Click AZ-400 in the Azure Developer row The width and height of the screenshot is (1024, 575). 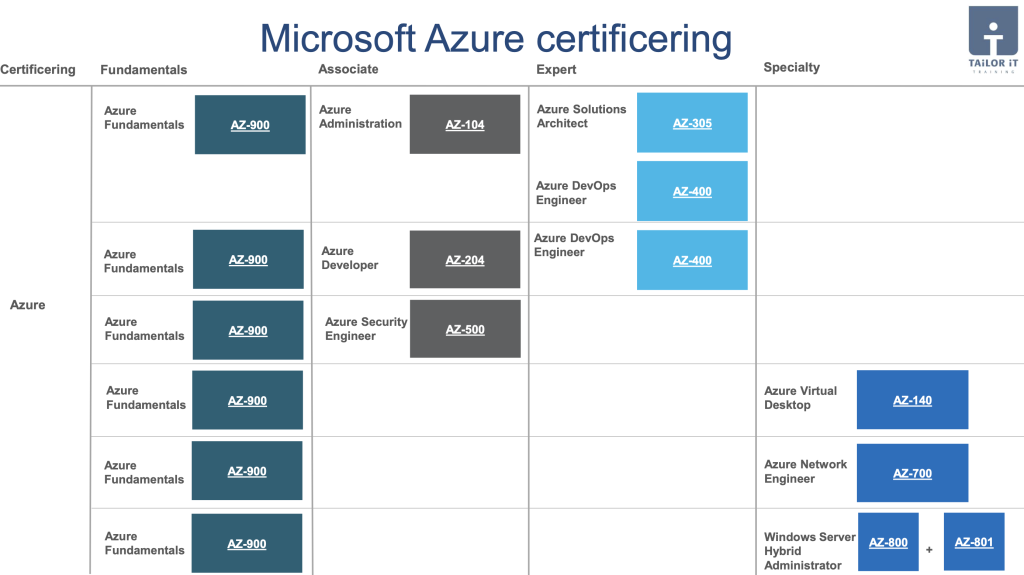692,260
